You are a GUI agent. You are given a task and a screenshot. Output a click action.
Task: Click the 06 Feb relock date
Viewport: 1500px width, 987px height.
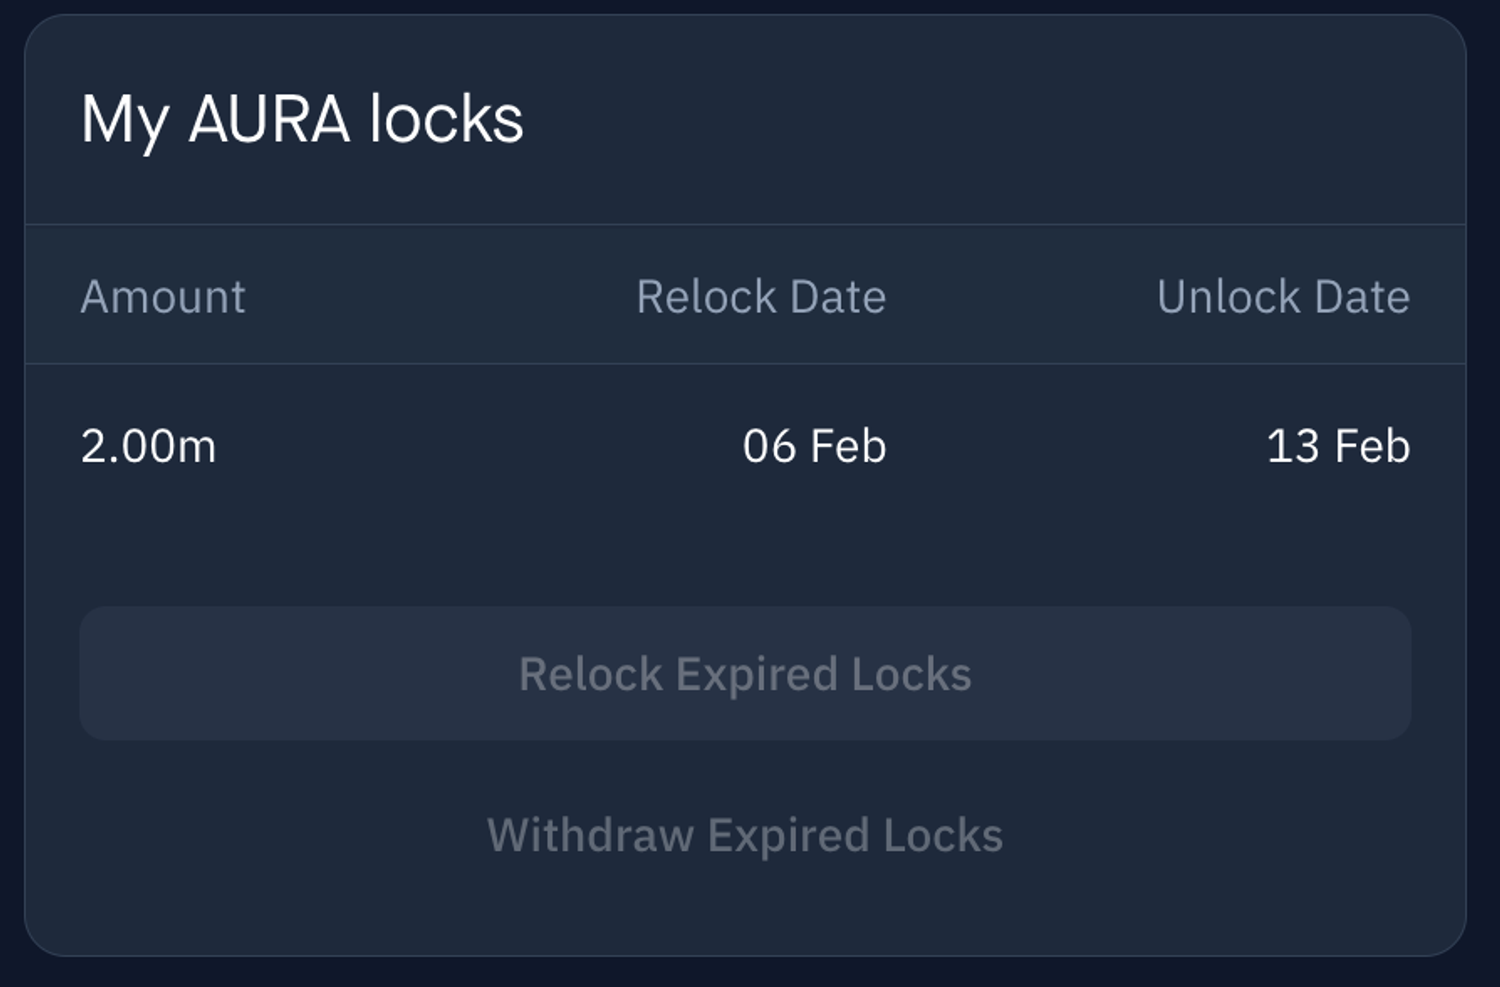point(814,446)
